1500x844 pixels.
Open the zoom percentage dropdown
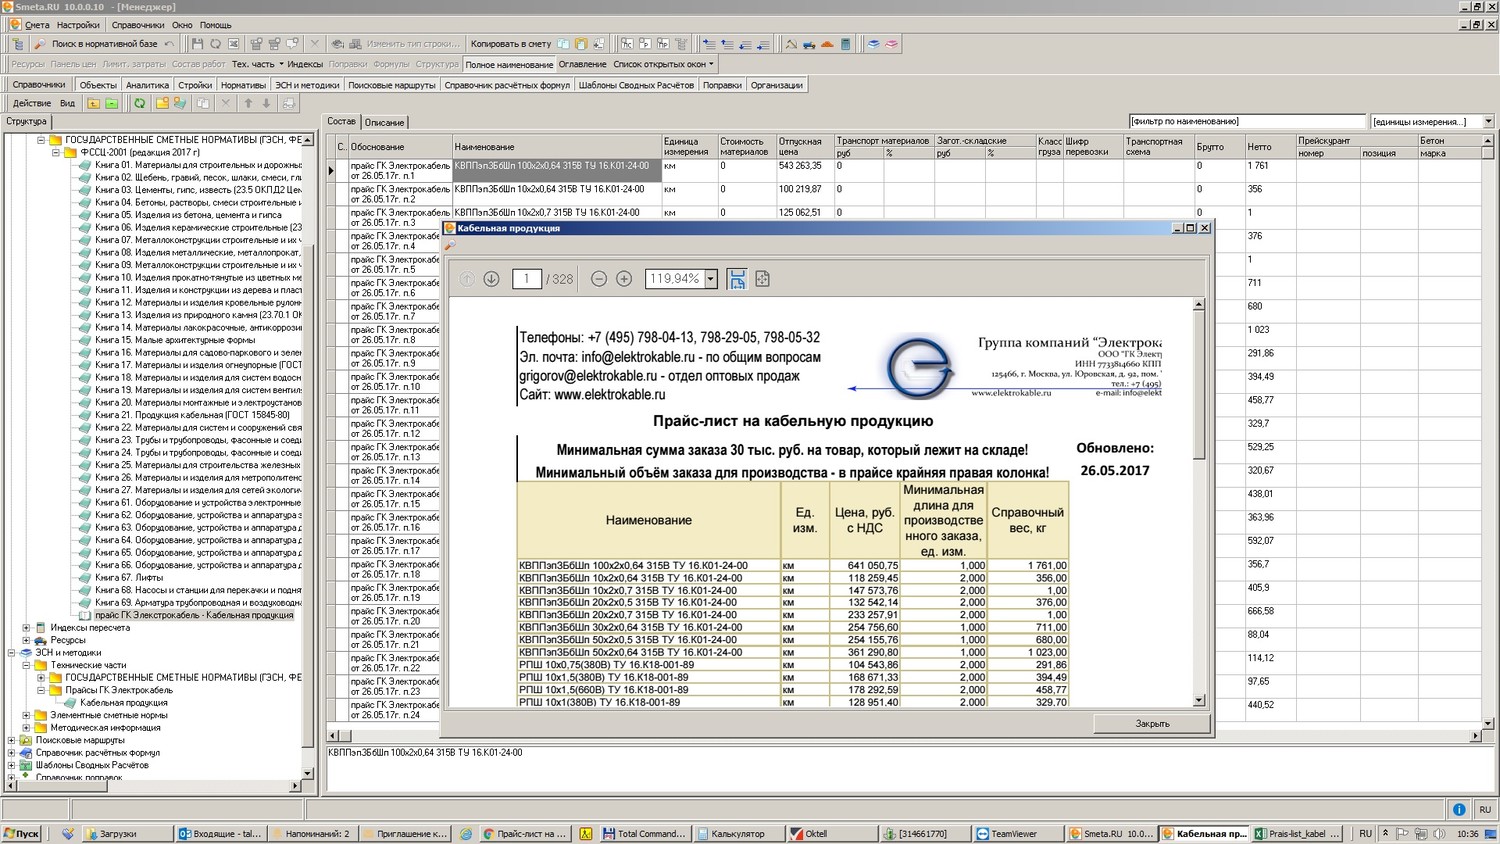click(711, 279)
